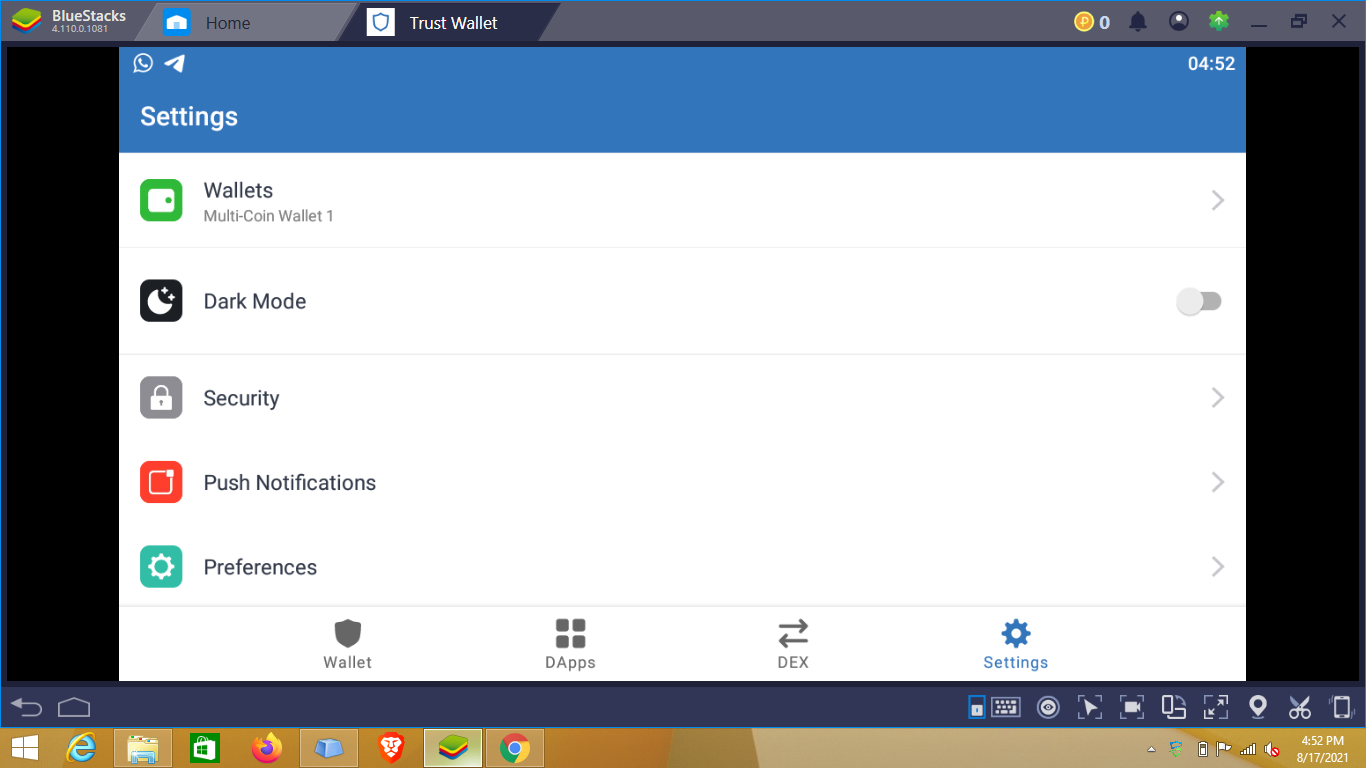Take a screenshot with the scissors icon
Screen dimensions: 1366x768
(x=1300, y=707)
